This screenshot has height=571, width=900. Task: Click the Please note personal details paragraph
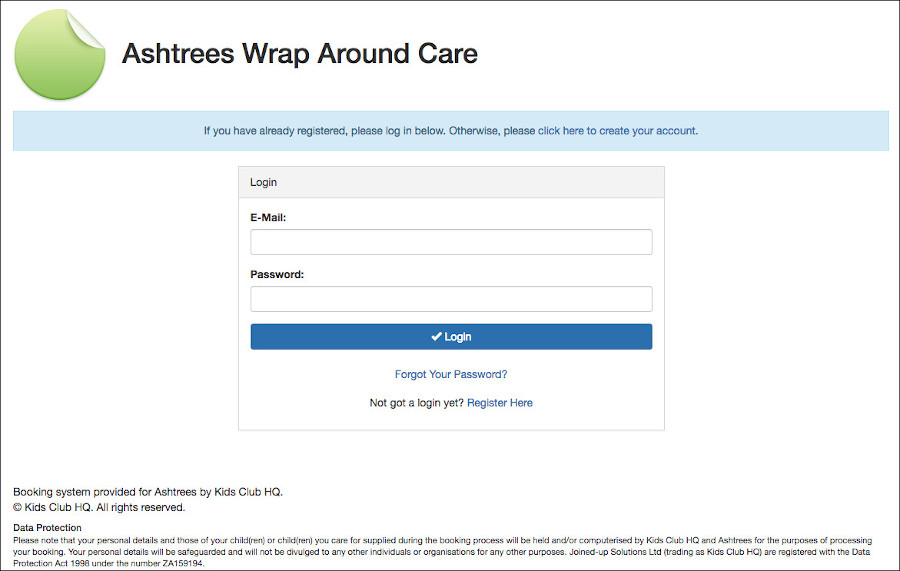[443, 551]
